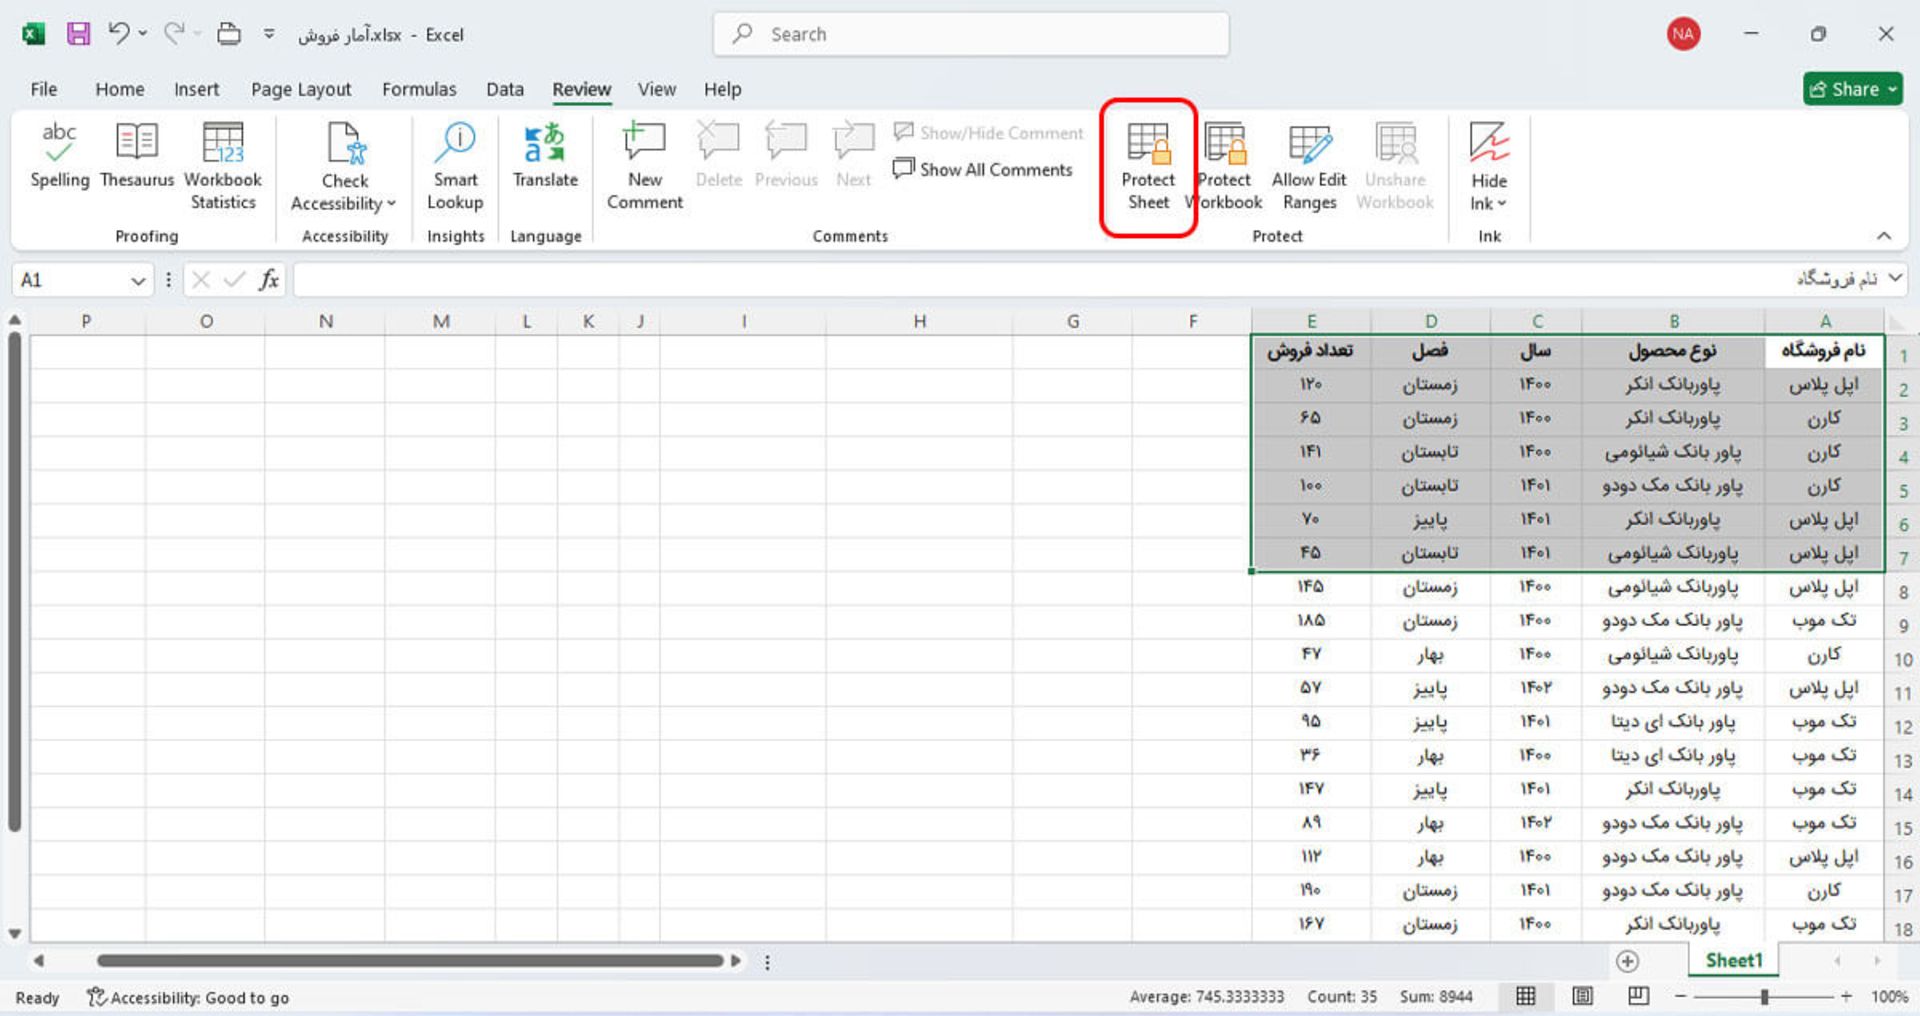Open Smart Lookup
This screenshot has width=1920, height=1016.
tap(455, 166)
